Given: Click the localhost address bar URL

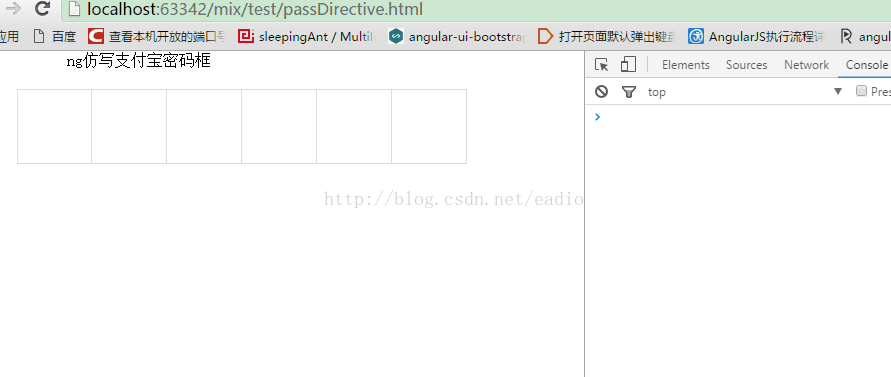Looking at the screenshot, I should tap(255, 9).
